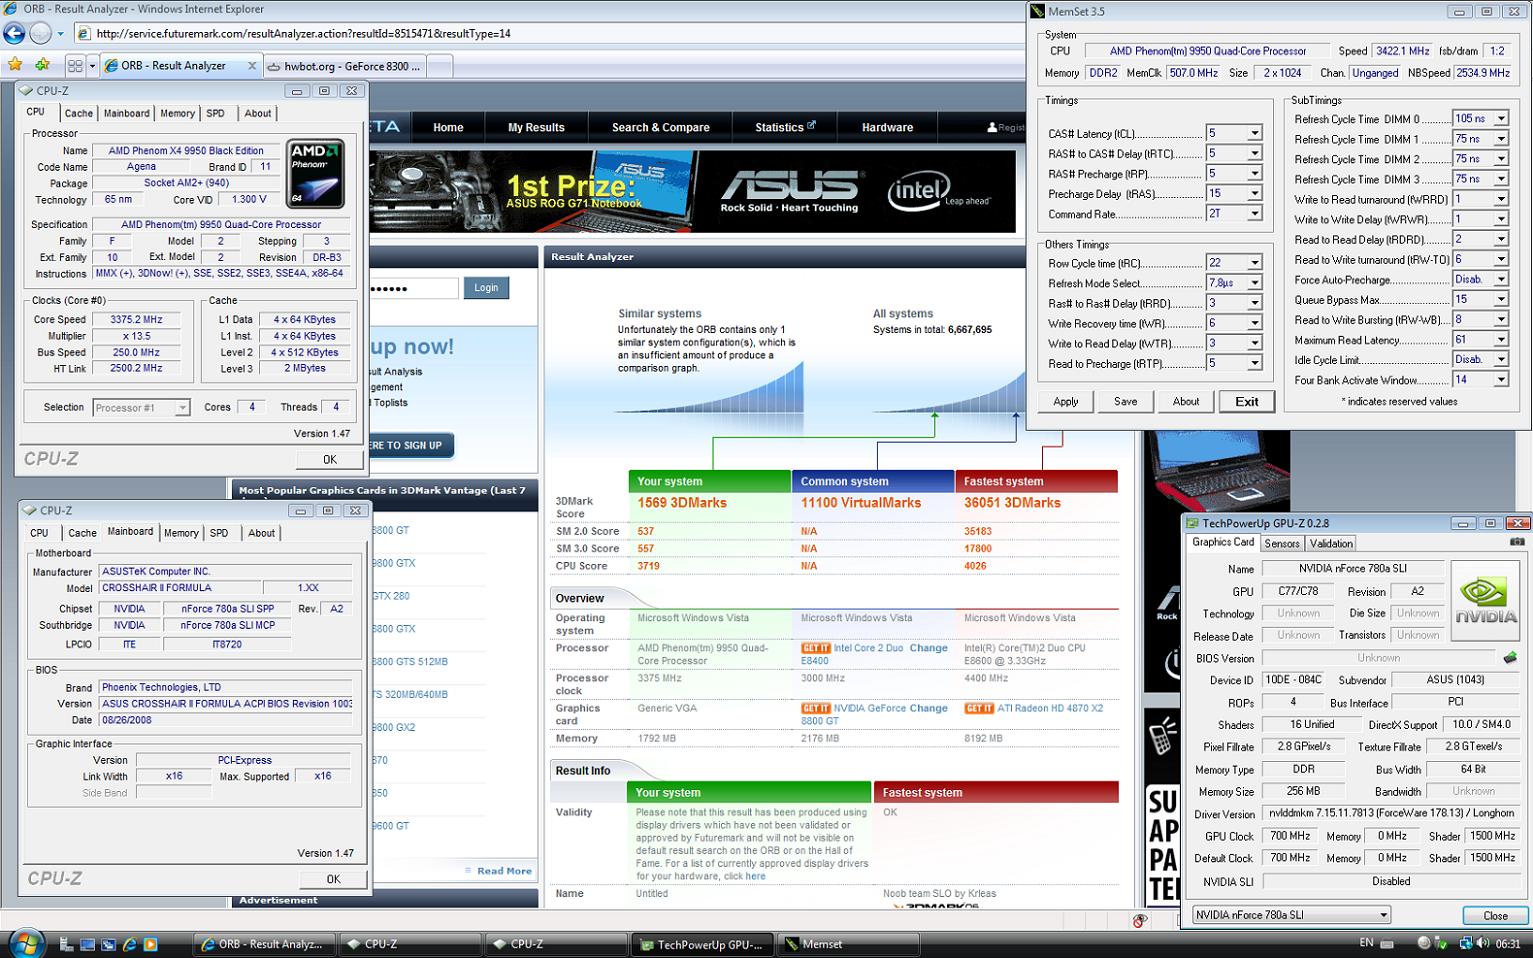Click the NVIDIA logo in GPU-Z

click(1485, 600)
